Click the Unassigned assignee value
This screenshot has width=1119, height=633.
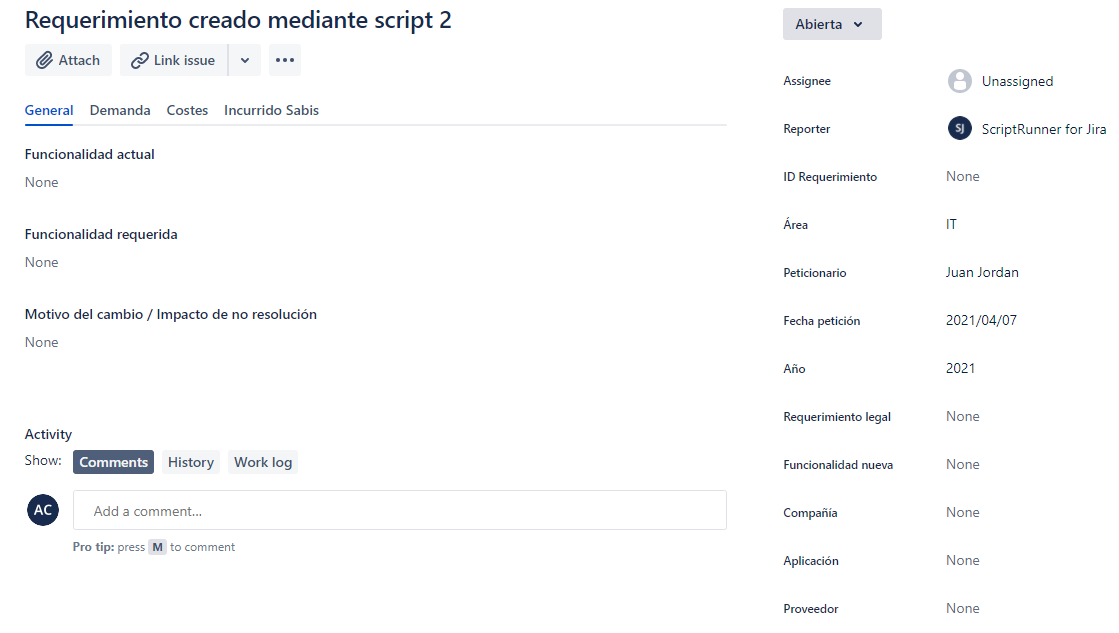pyautogui.click(x=1017, y=81)
